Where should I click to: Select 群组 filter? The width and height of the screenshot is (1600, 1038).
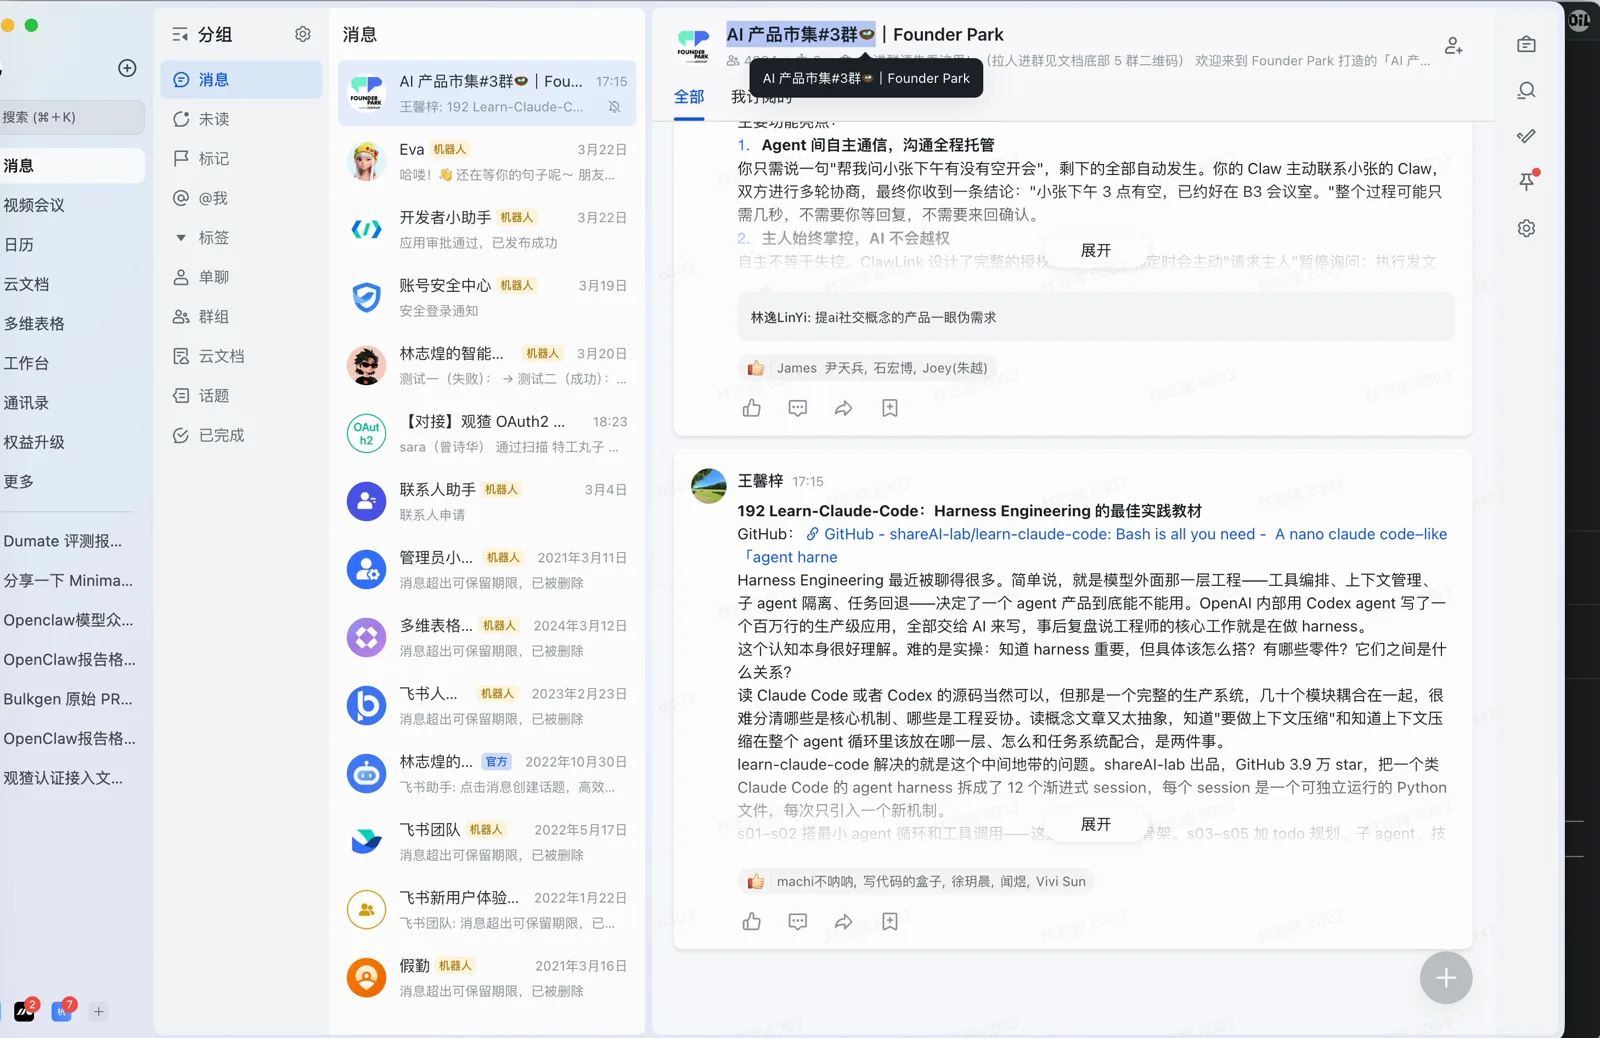pos(241,317)
